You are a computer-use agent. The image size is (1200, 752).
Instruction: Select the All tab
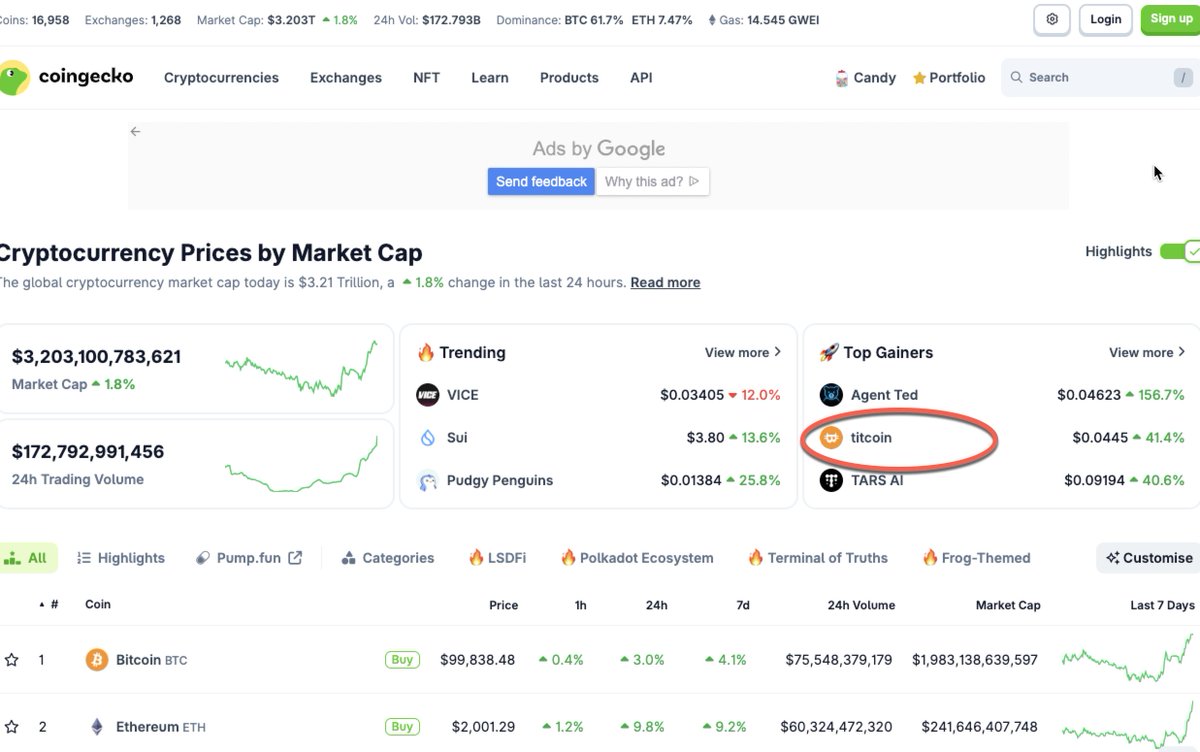pyautogui.click(x=27, y=558)
